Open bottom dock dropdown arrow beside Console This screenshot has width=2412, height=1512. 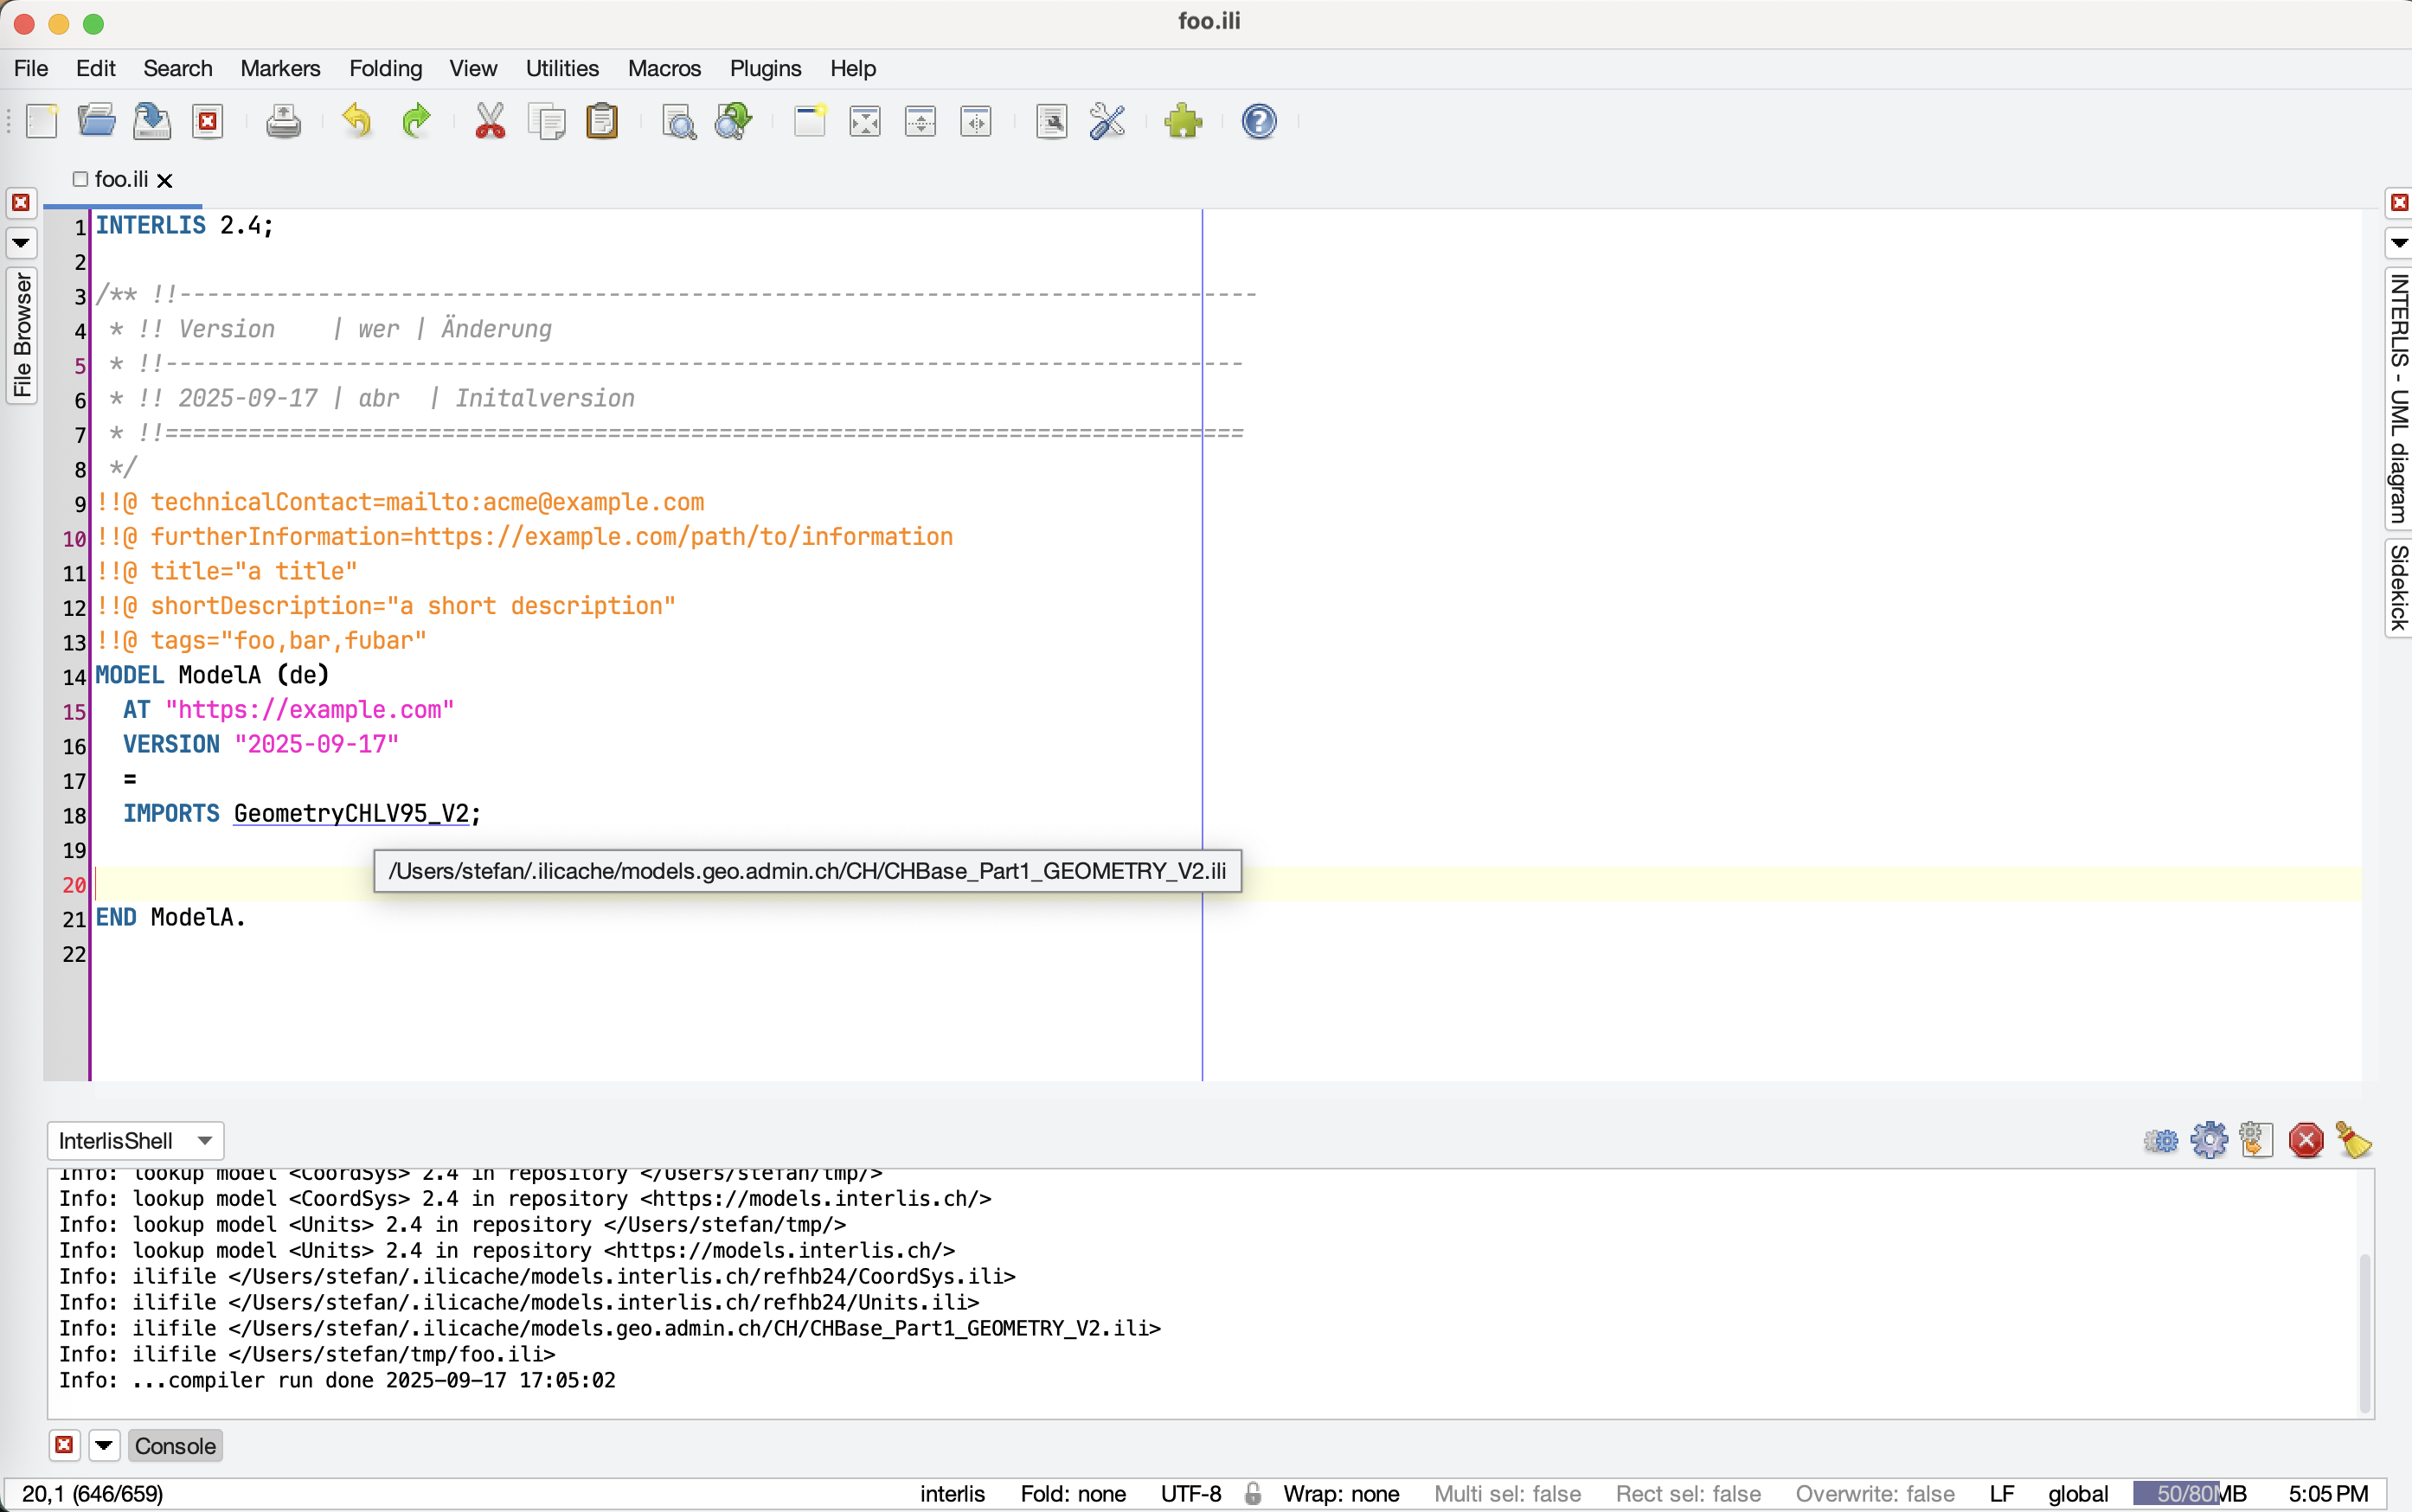(104, 1446)
